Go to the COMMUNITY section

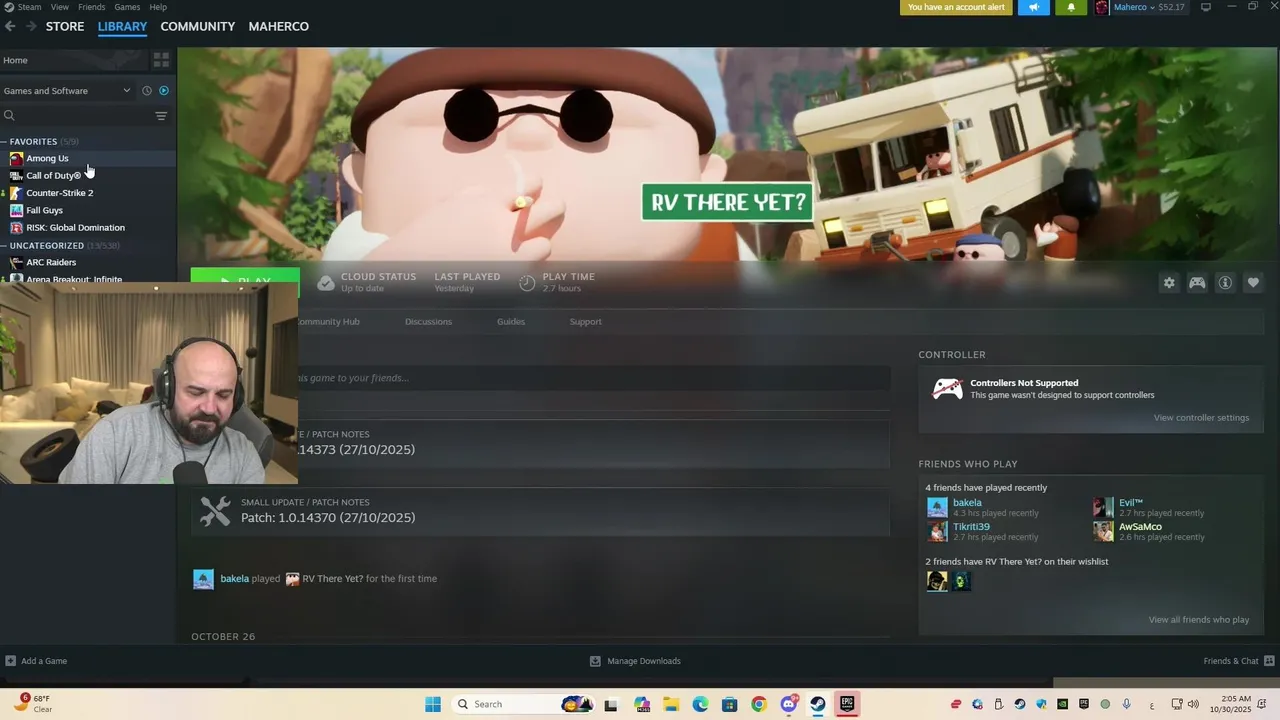point(198,26)
